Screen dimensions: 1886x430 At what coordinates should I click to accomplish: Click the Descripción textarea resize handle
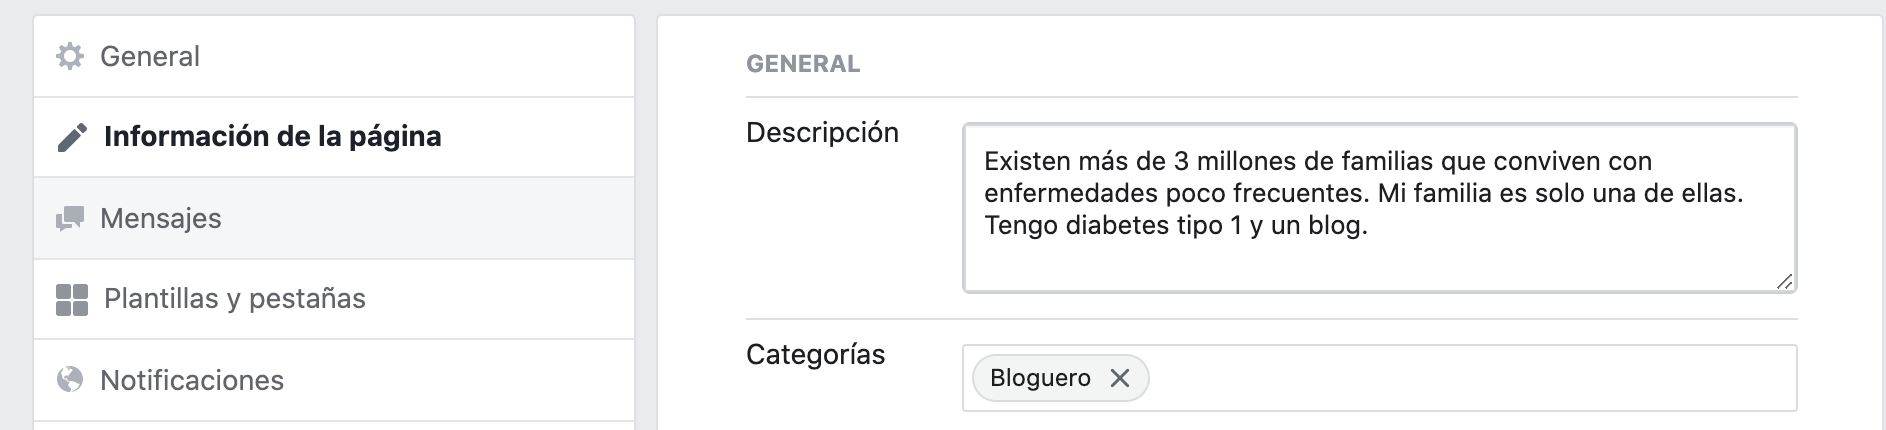[x=1784, y=281]
